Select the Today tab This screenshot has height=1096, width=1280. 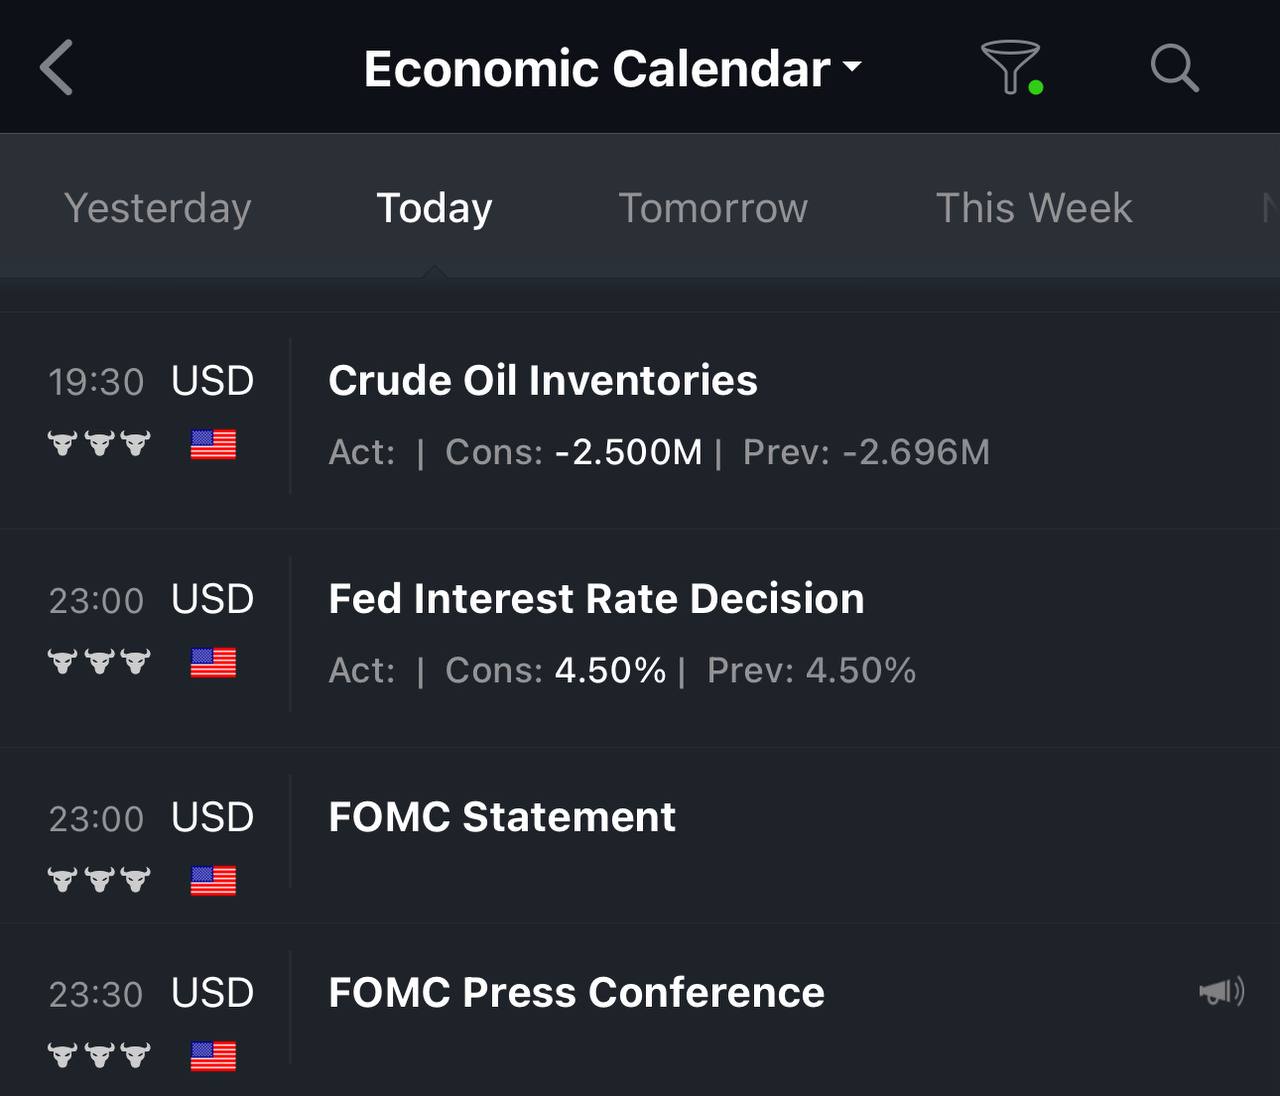(434, 208)
